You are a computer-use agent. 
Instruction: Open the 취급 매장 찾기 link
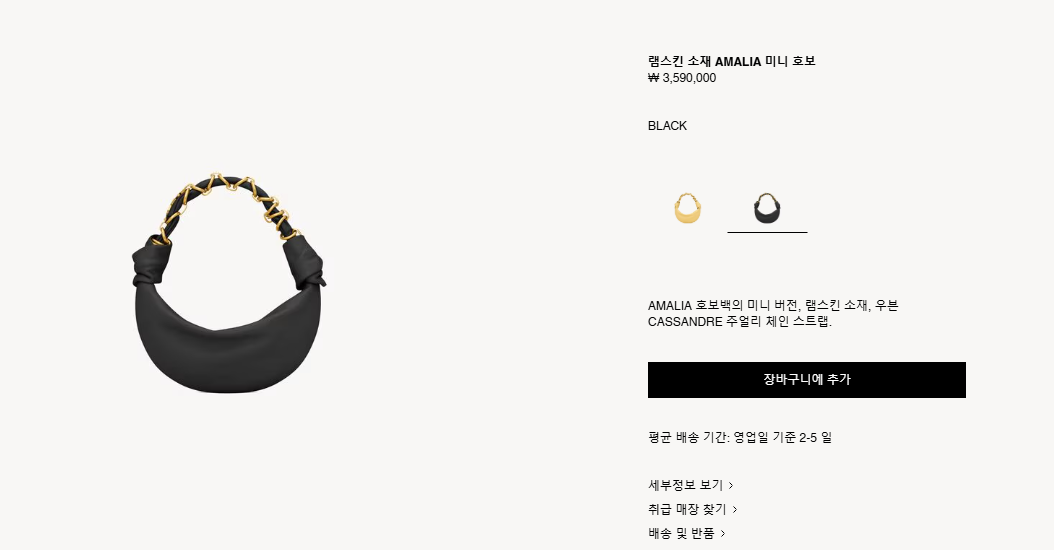(687, 509)
